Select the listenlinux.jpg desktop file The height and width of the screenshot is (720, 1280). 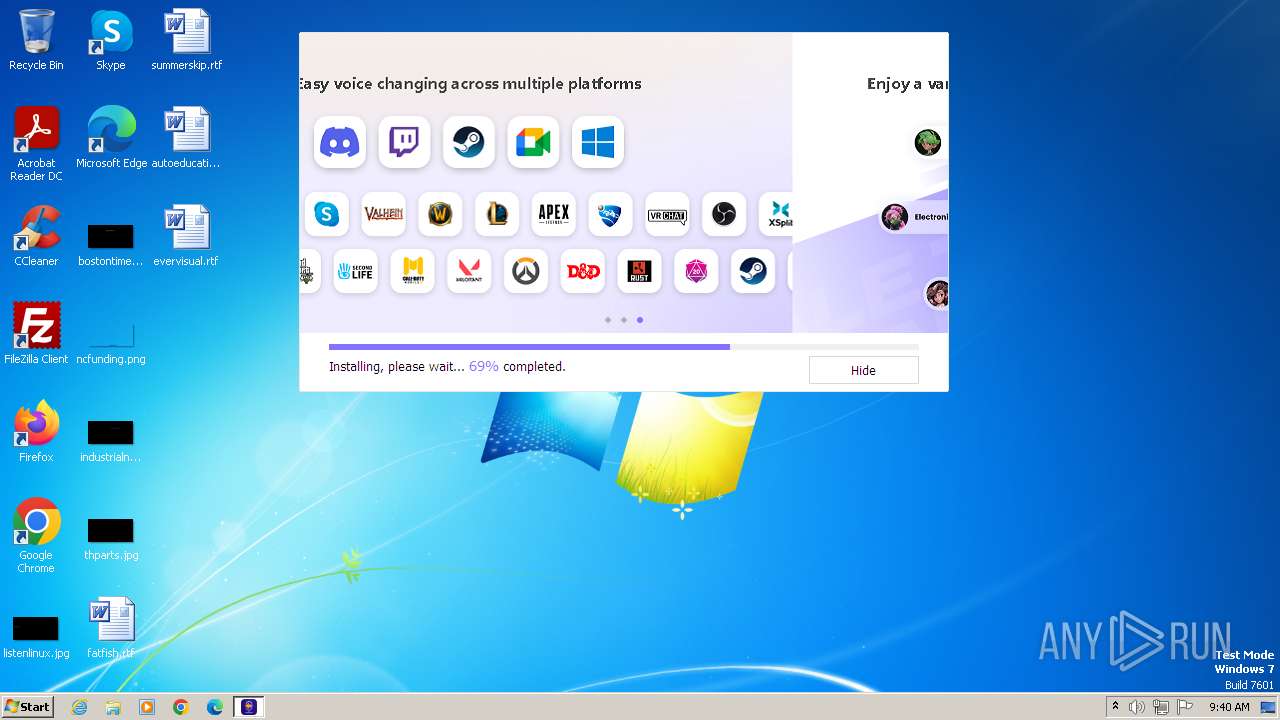[36, 637]
